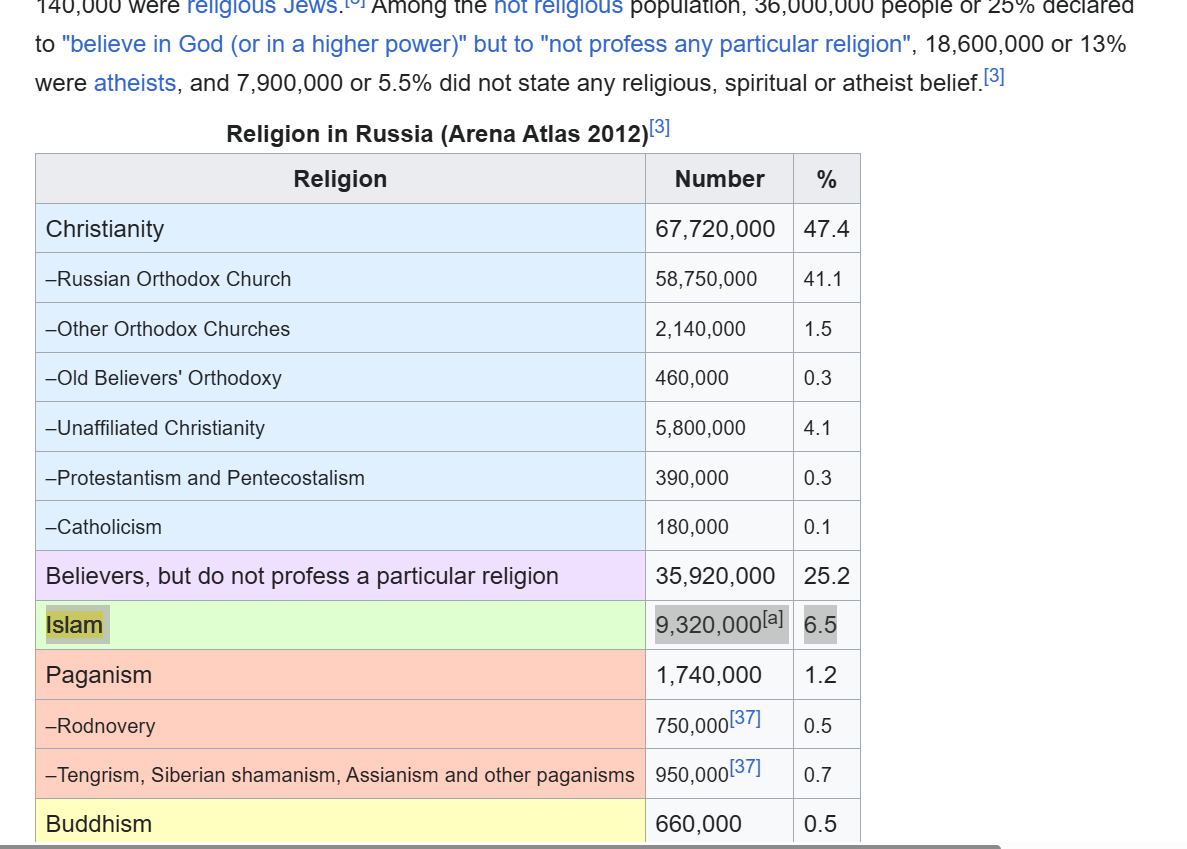Select '–Tengrism, Siberian shamanism' cell
Screen dimensions: 1187x849
point(340,774)
